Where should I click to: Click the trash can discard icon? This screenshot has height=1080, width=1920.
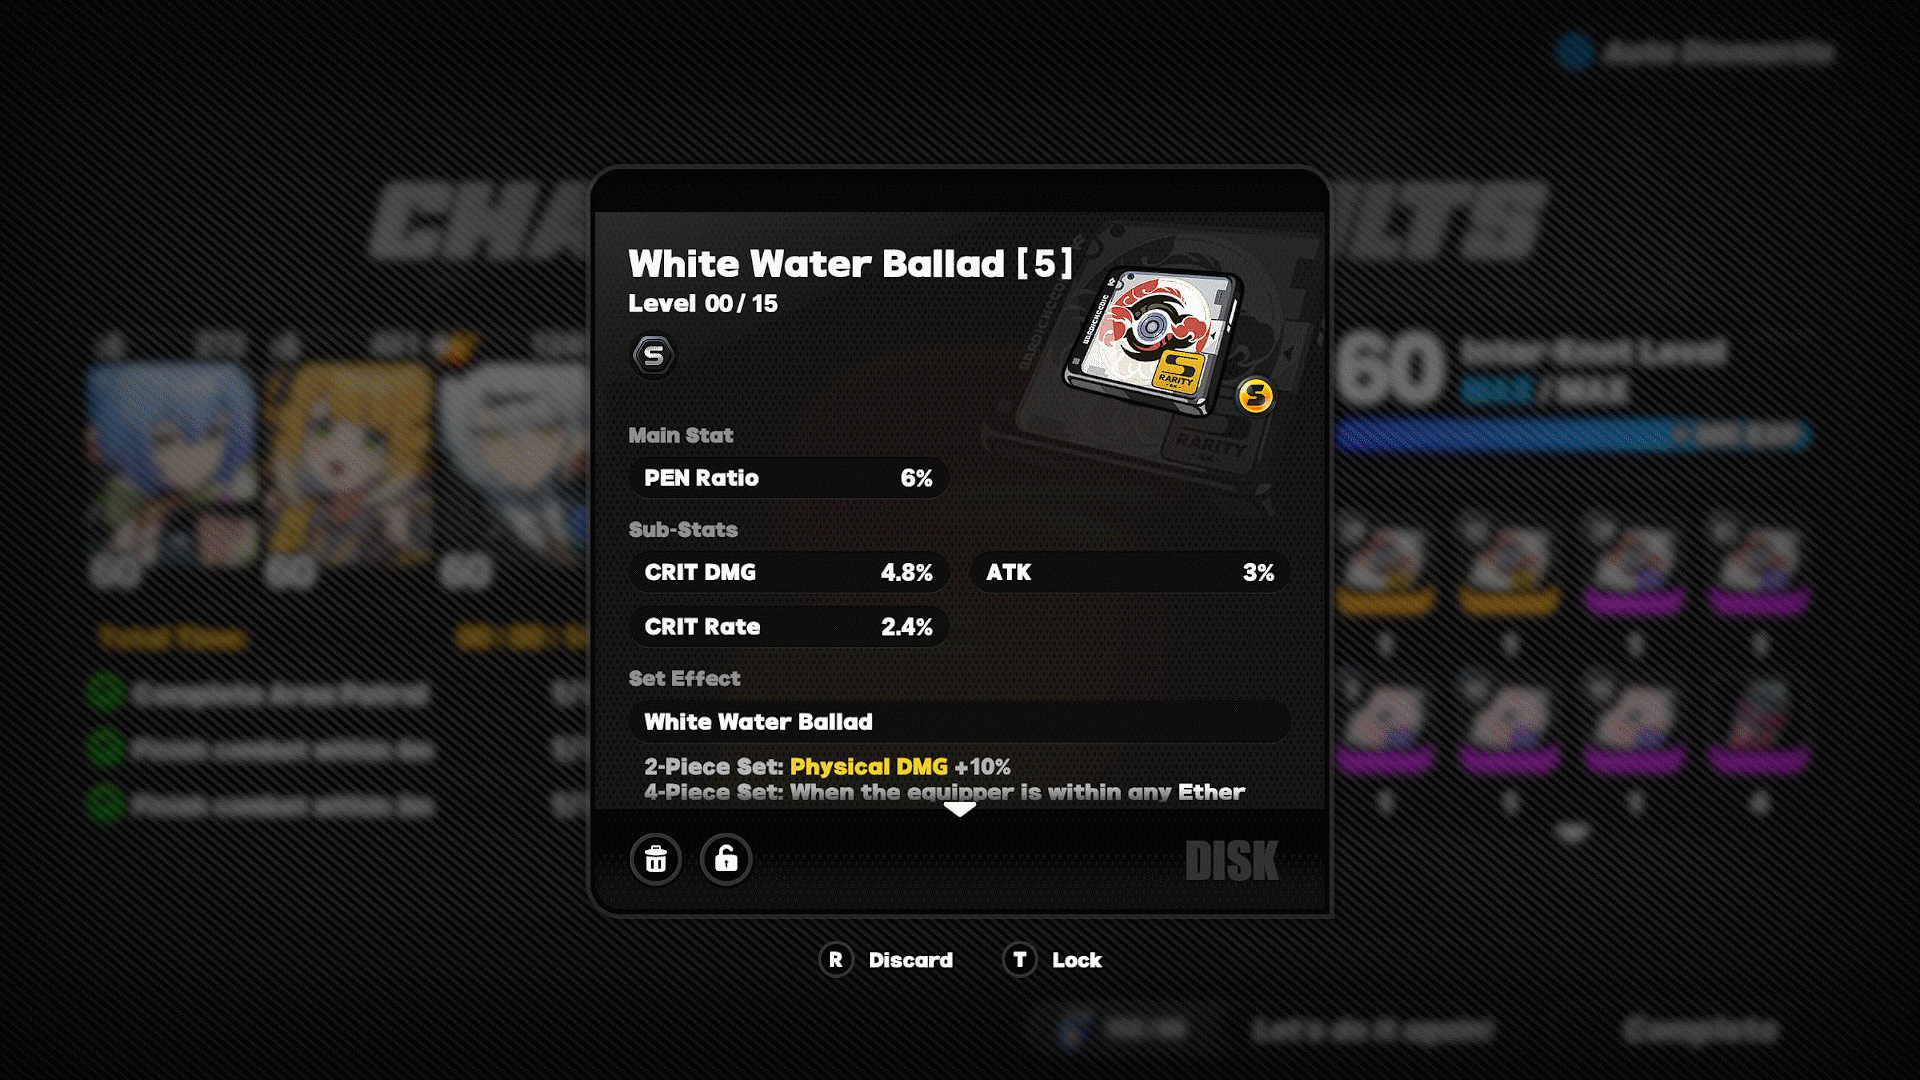[x=656, y=859]
